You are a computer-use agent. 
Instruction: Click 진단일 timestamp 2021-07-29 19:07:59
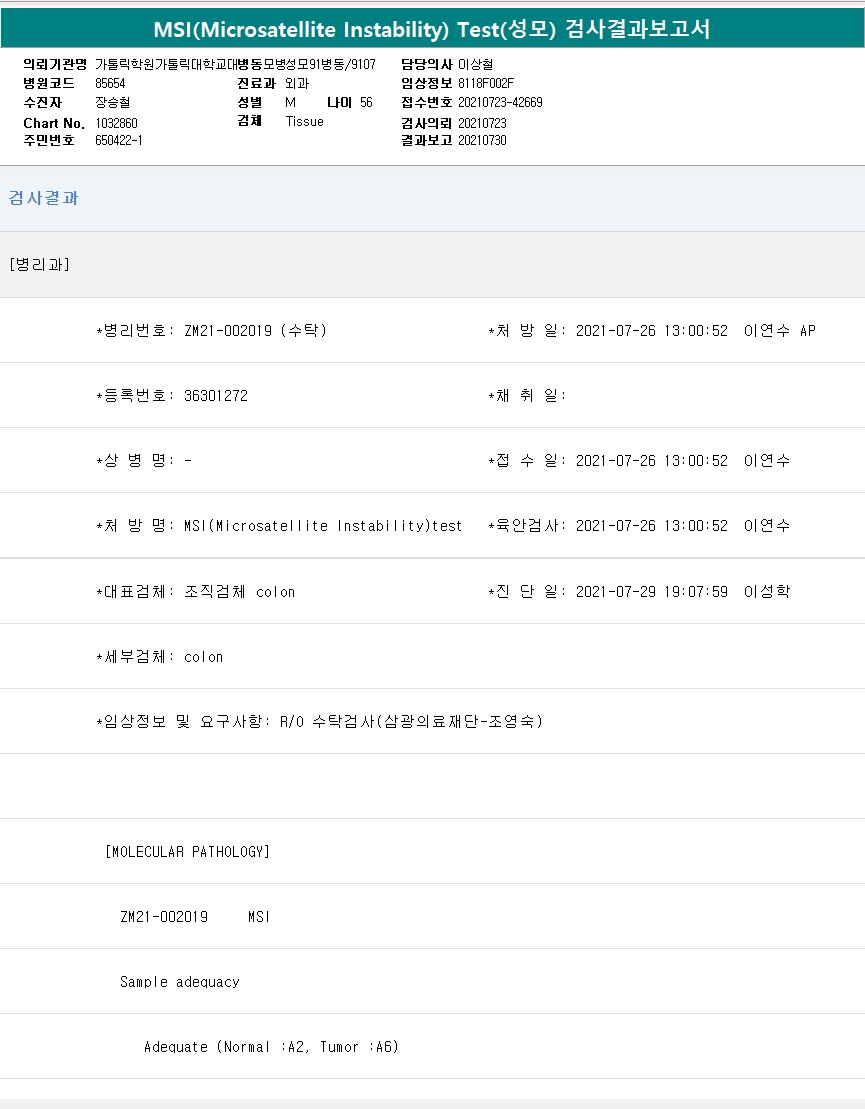(651, 591)
